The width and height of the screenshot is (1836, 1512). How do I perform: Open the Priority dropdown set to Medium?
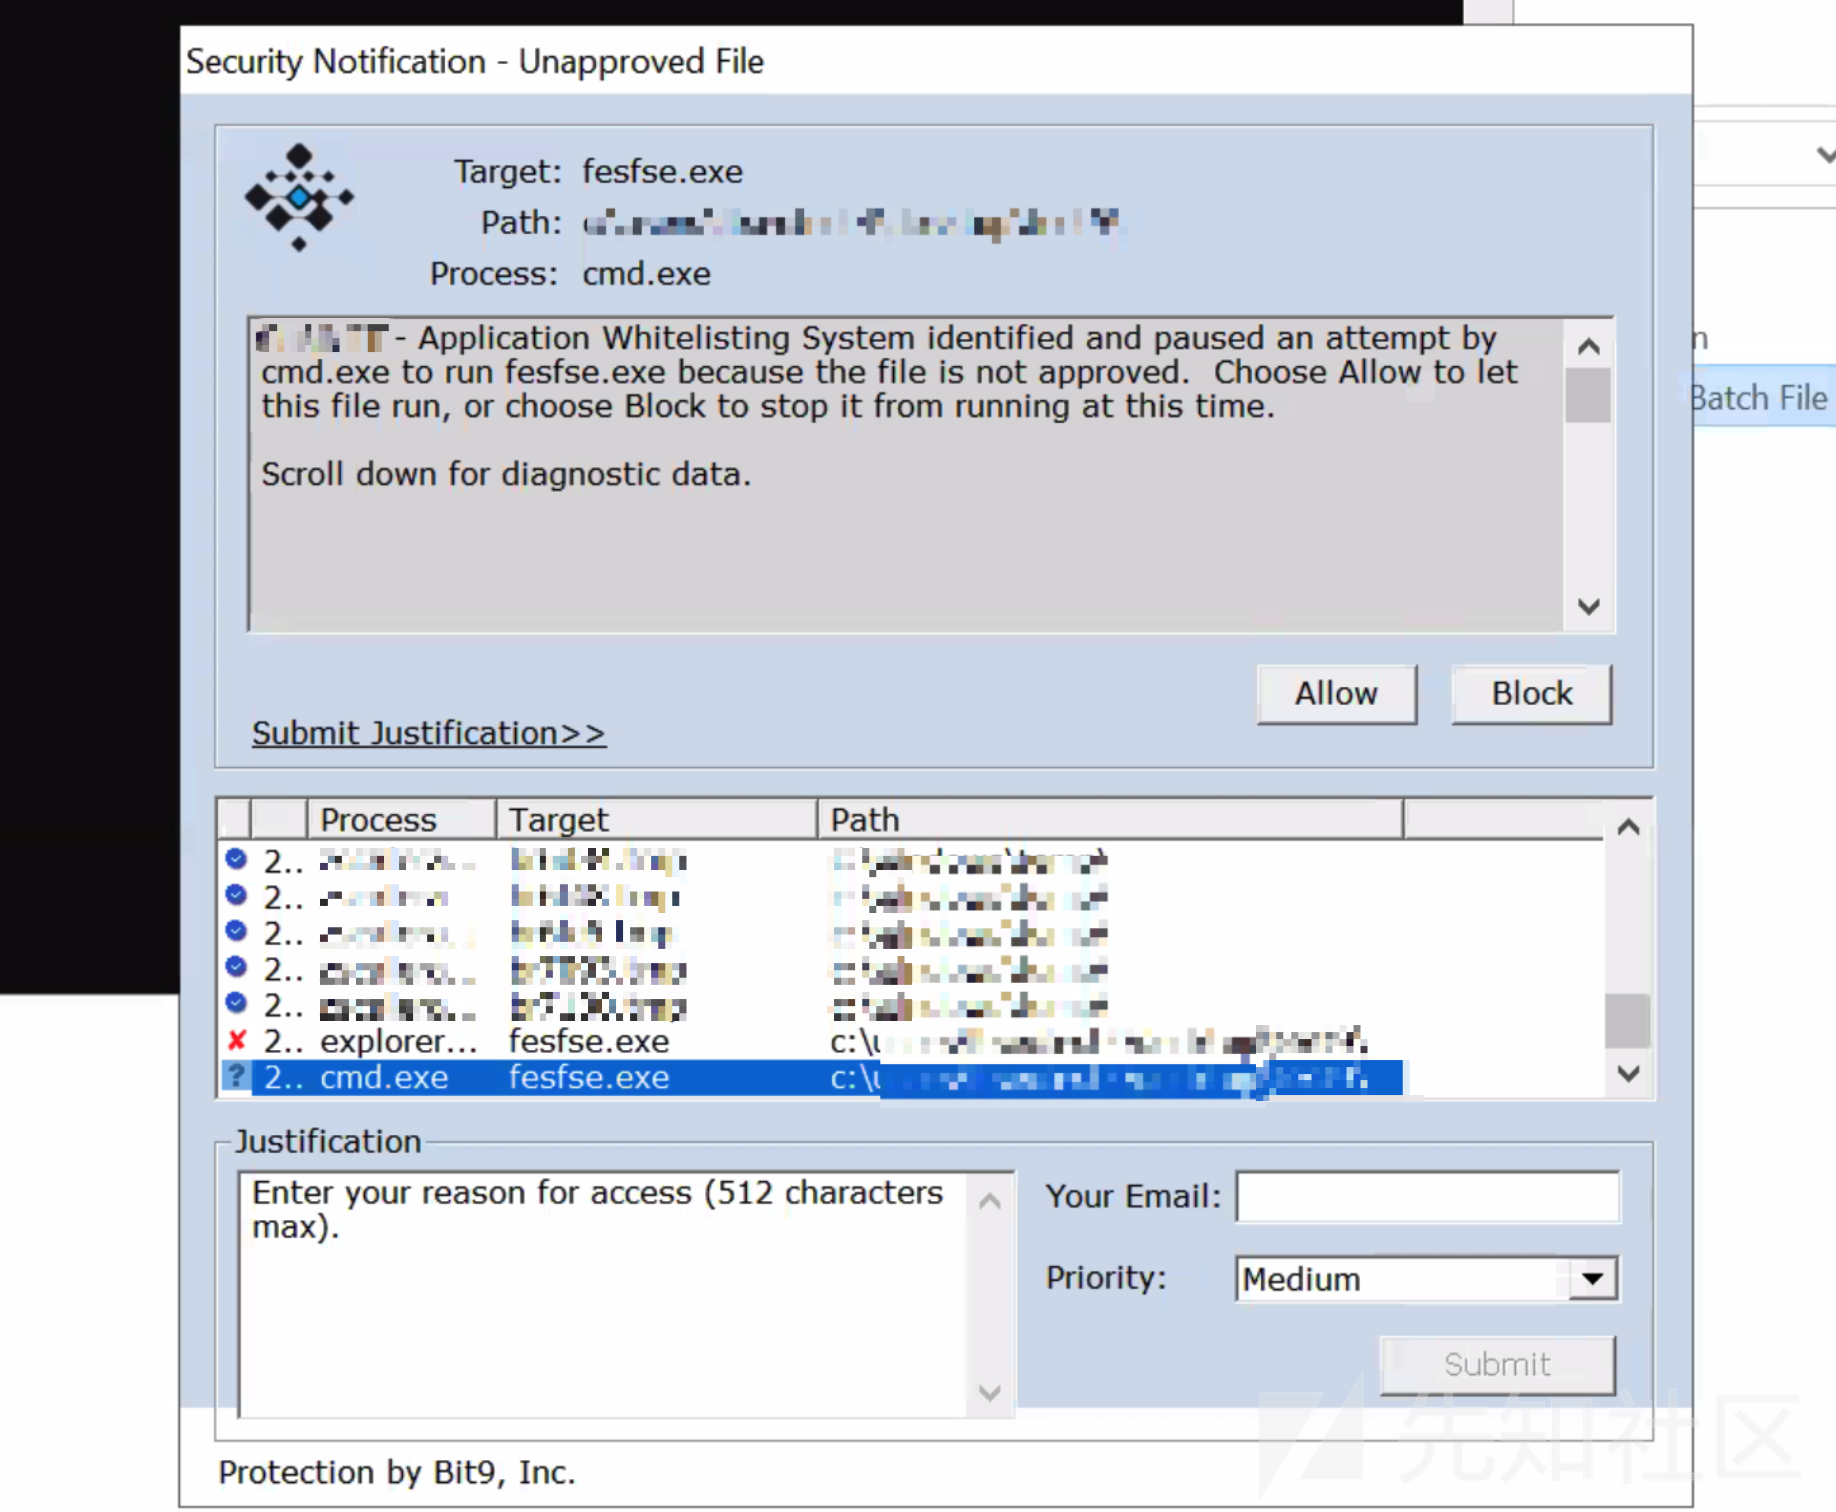point(1427,1279)
